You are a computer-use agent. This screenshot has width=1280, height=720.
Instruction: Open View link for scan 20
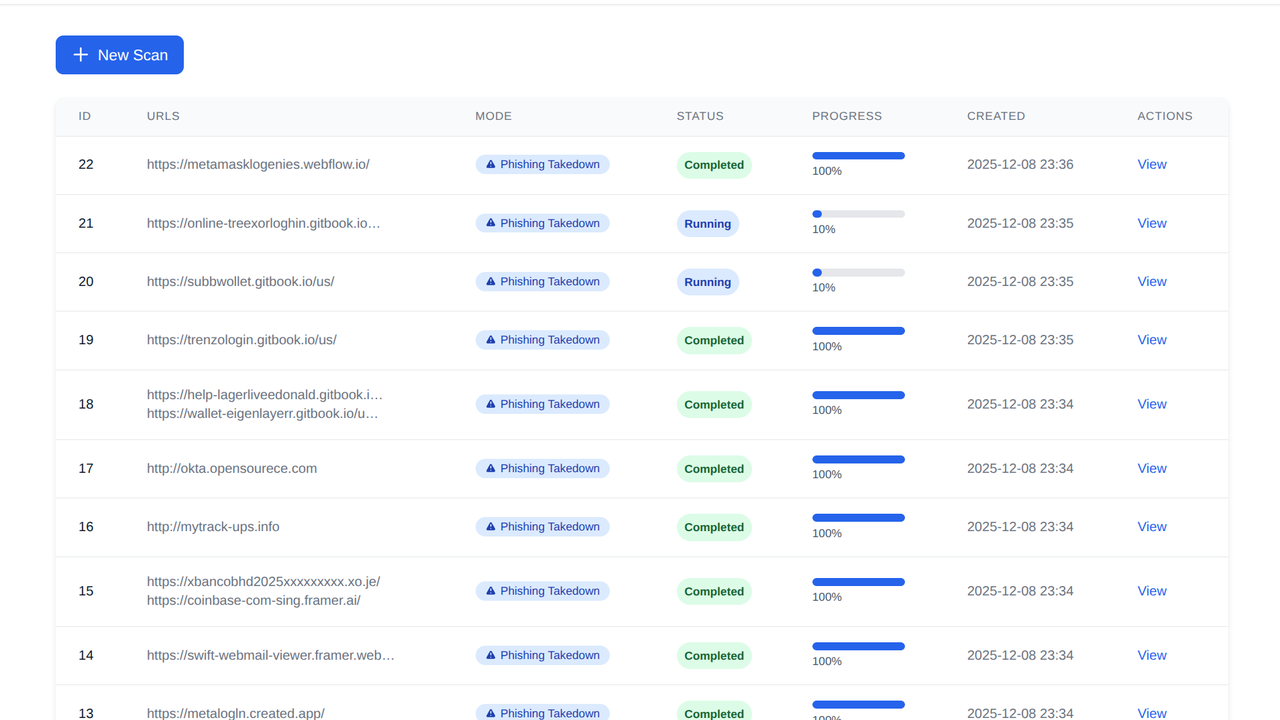click(1152, 281)
